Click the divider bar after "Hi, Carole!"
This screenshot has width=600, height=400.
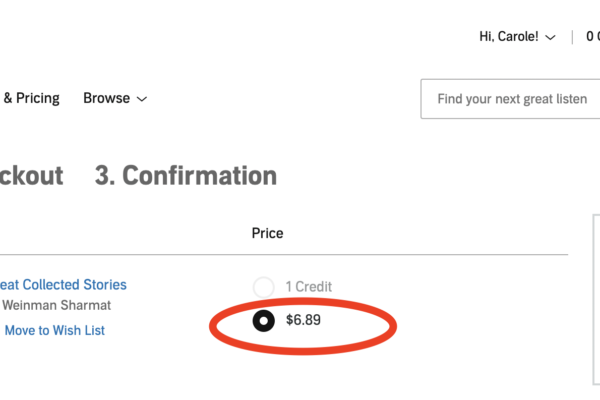(572, 37)
